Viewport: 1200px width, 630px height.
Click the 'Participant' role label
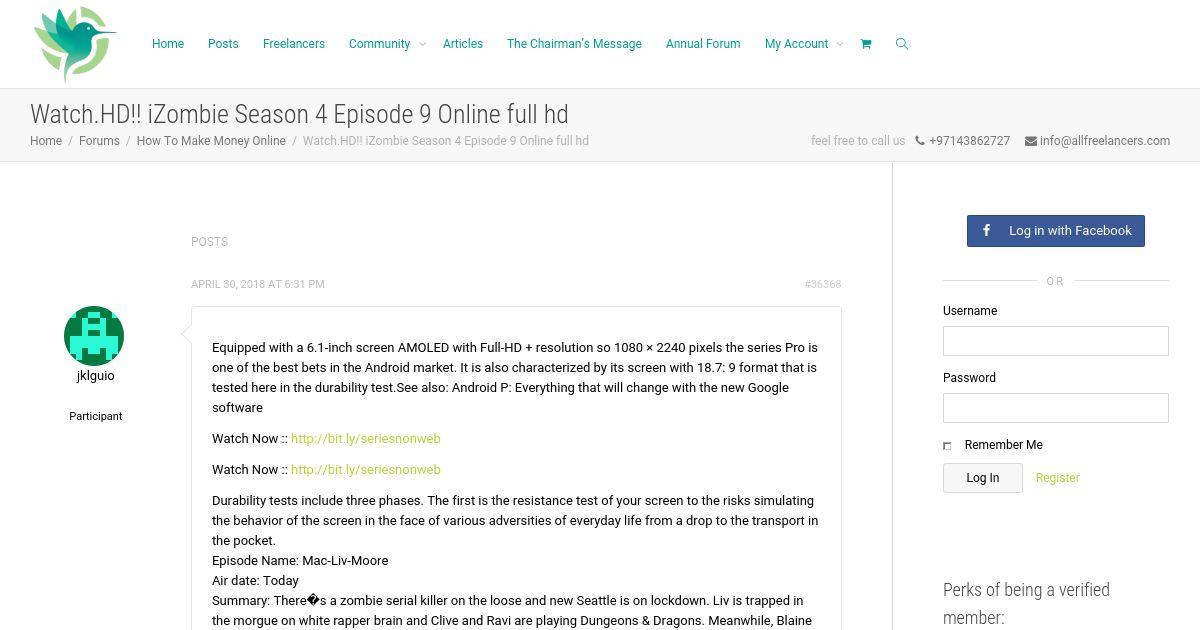pyautogui.click(x=96, y=416)
